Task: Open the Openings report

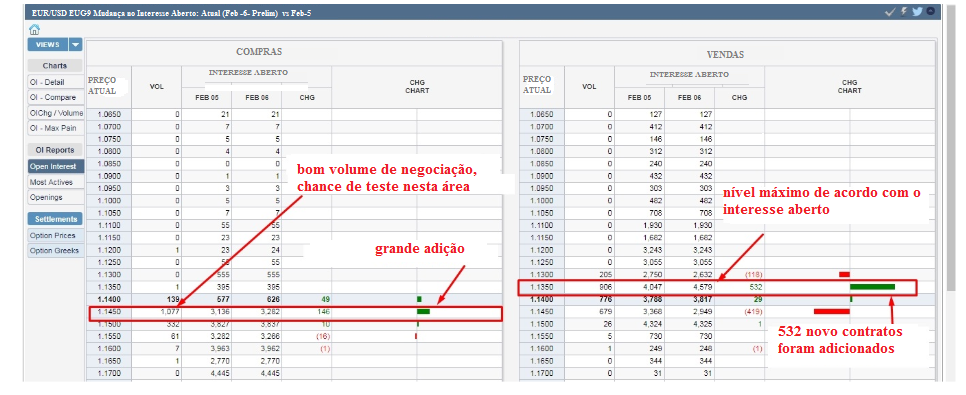Action: click(x=47, y=197)
